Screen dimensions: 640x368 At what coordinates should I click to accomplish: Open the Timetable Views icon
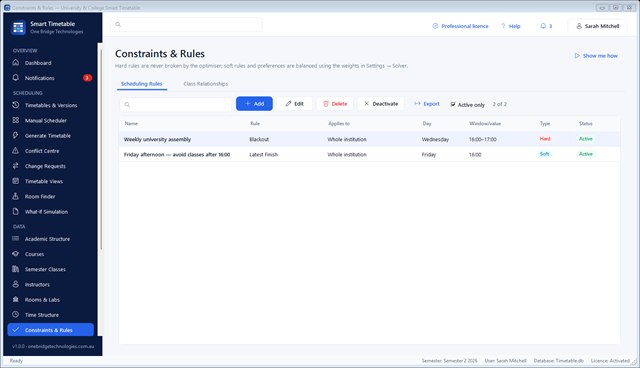[x=16, y=181]
